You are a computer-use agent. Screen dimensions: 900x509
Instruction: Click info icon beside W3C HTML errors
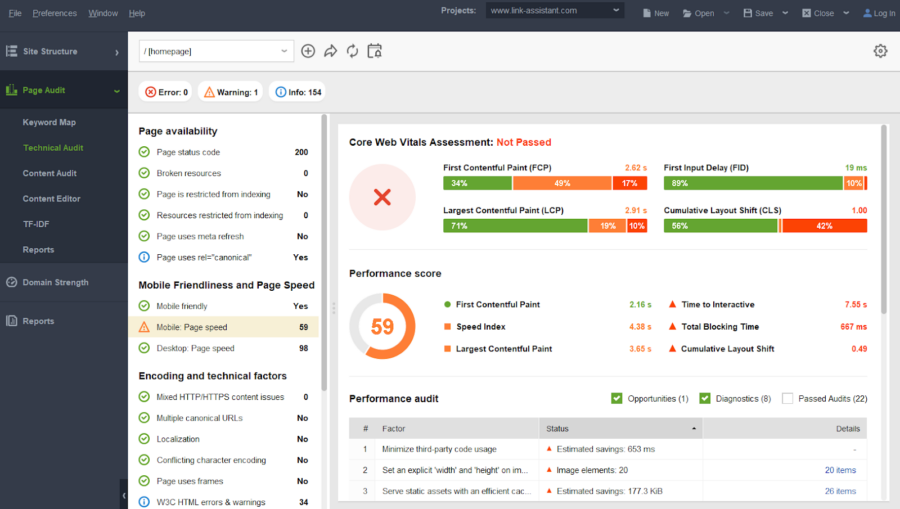tap(144, 502)
